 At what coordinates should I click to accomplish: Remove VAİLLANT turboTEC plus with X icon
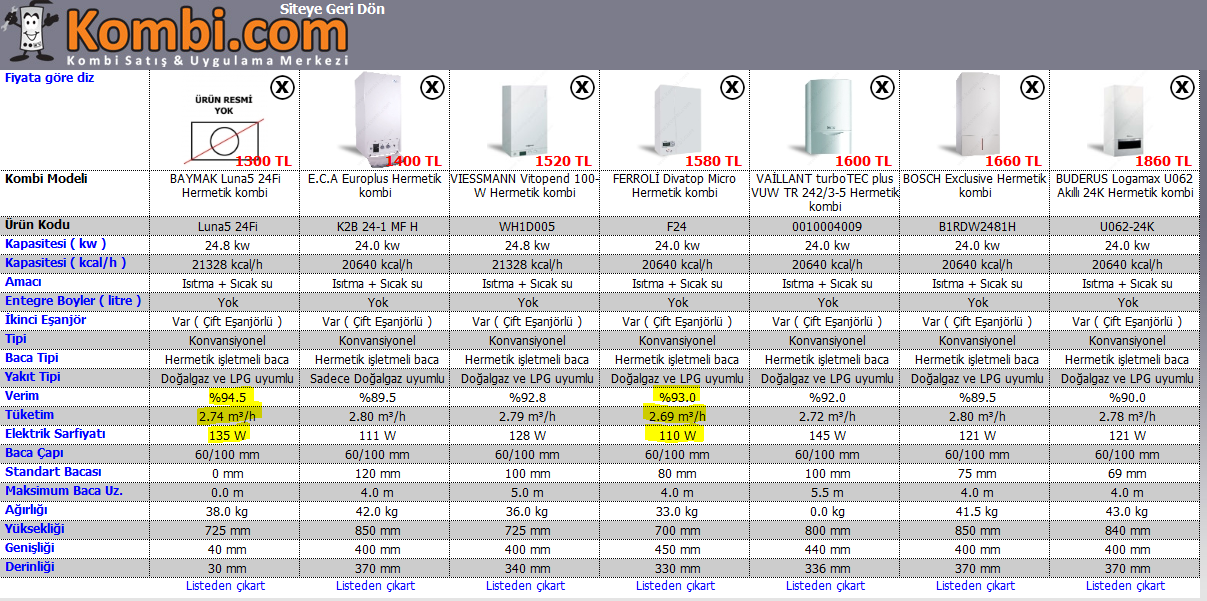(x=882, y=88)
